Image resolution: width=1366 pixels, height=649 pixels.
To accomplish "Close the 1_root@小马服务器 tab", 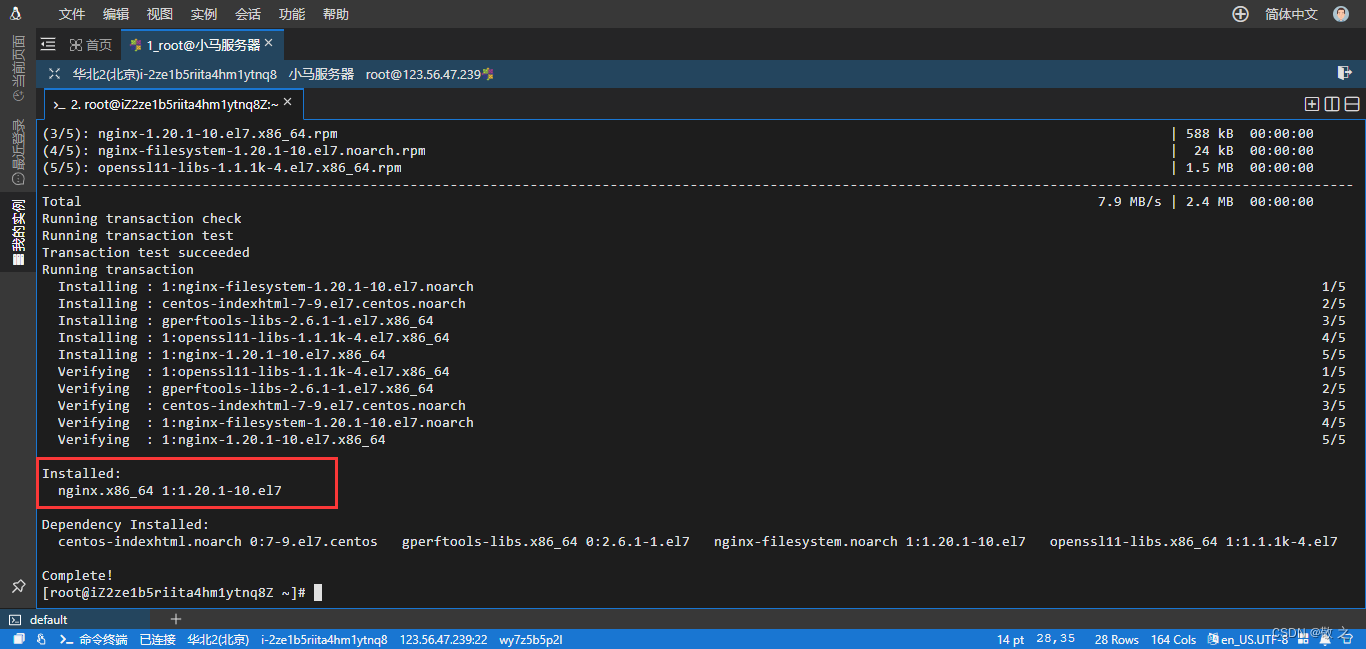I will 270,44.
